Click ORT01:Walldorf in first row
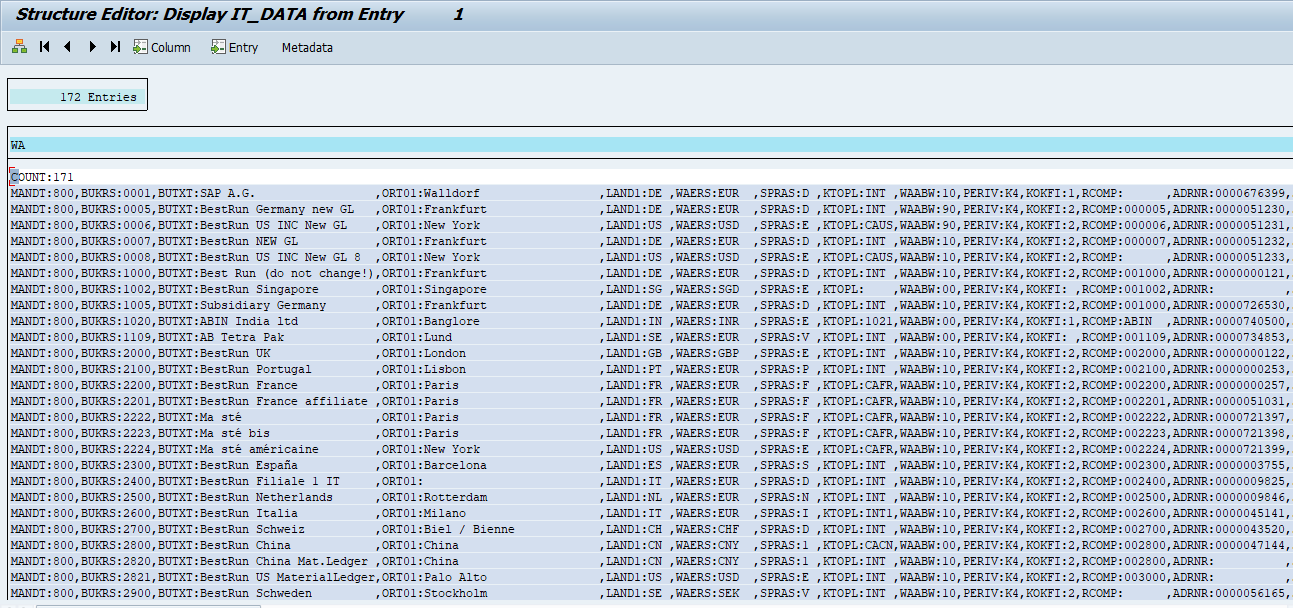 (x=430, y=193)
